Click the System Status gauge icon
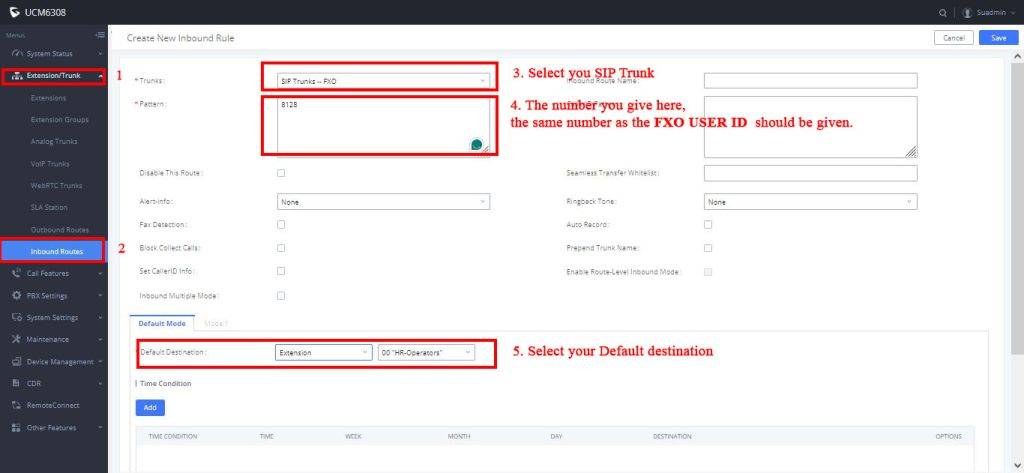This screenshot has height=473, width=1024. coord(16,53)
